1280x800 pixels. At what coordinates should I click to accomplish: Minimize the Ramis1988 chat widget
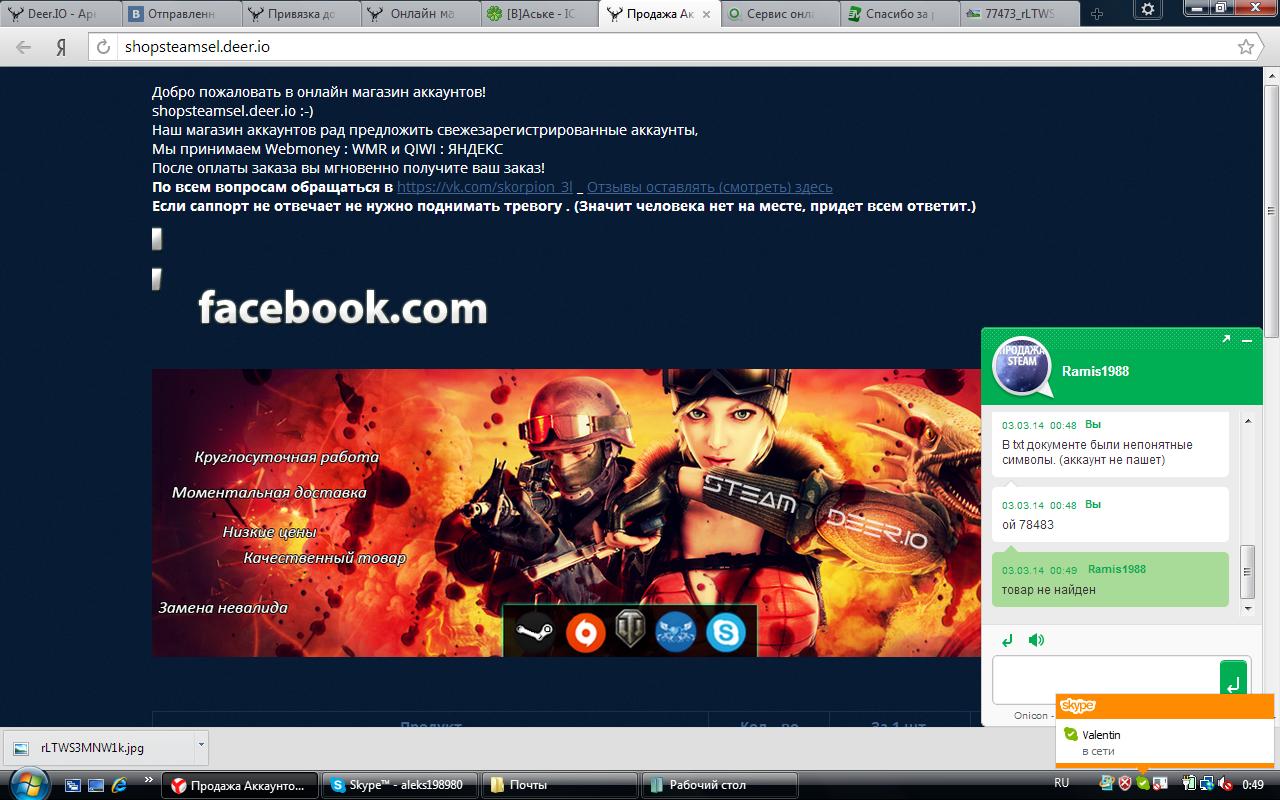(x=1247, y=341)
